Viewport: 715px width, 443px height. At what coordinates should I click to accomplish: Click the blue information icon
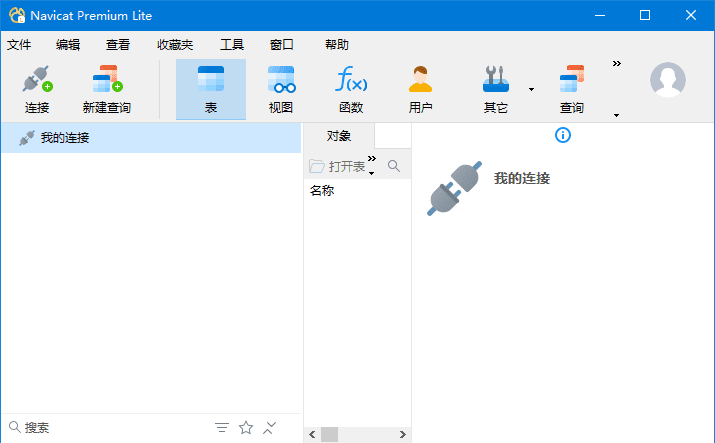tap(563, 135)
